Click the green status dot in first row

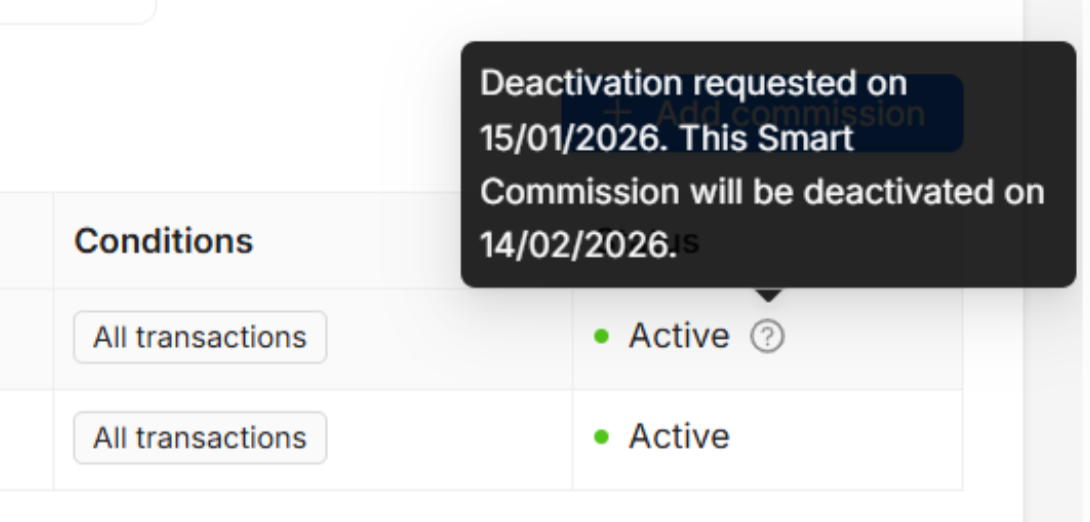(601, 337)
